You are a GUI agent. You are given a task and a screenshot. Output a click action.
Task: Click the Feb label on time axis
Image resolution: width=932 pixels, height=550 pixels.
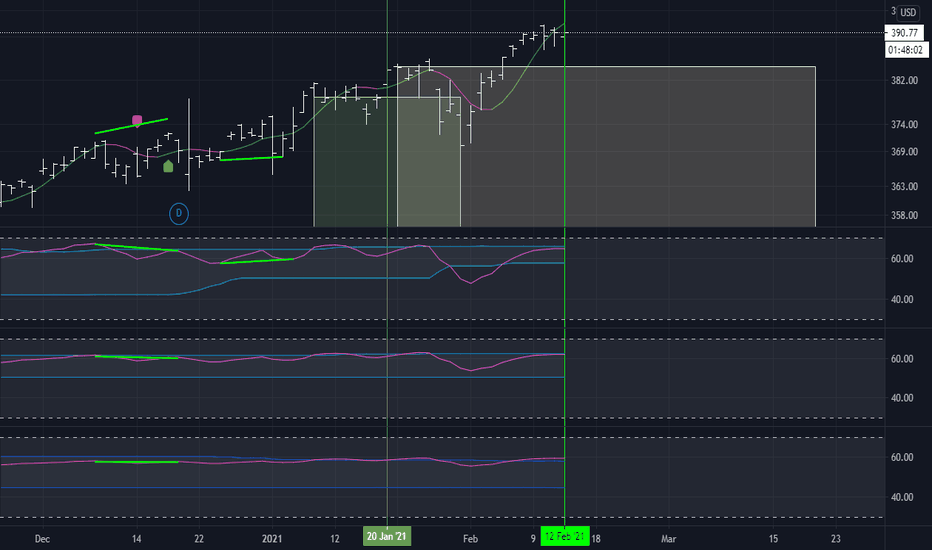(x=470, y=539)
